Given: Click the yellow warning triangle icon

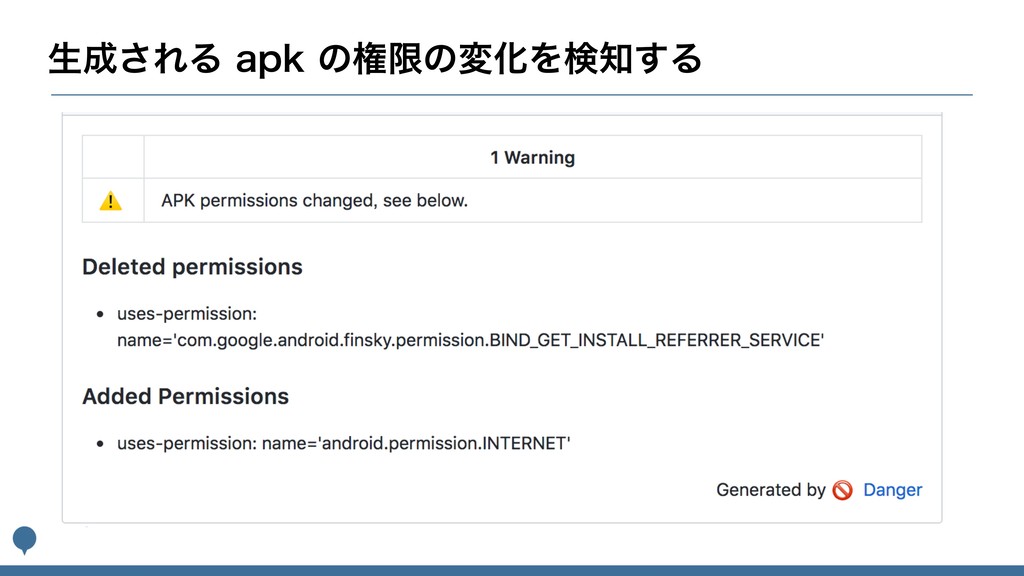Looking at the screenshot, I should (110, 201).
